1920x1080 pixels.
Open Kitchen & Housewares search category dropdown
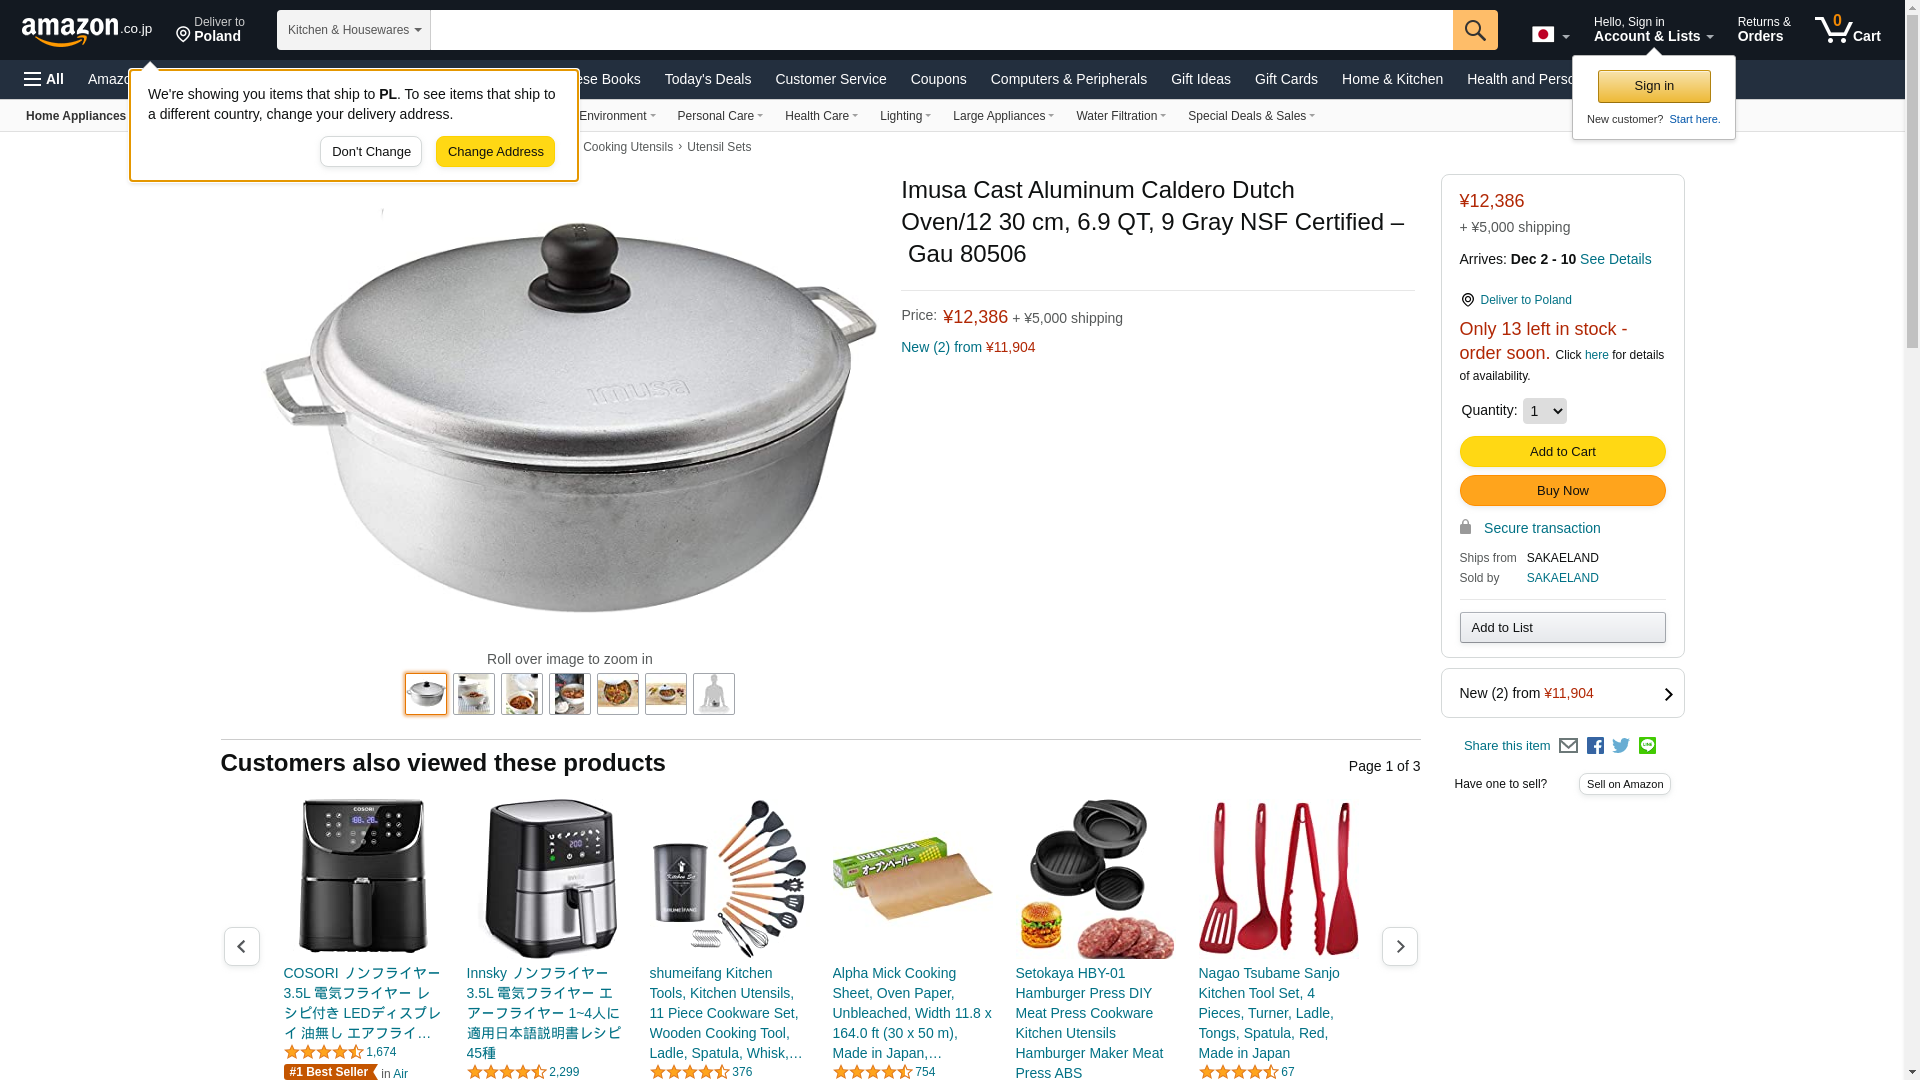pyautogui.click(x=354, y=30)
